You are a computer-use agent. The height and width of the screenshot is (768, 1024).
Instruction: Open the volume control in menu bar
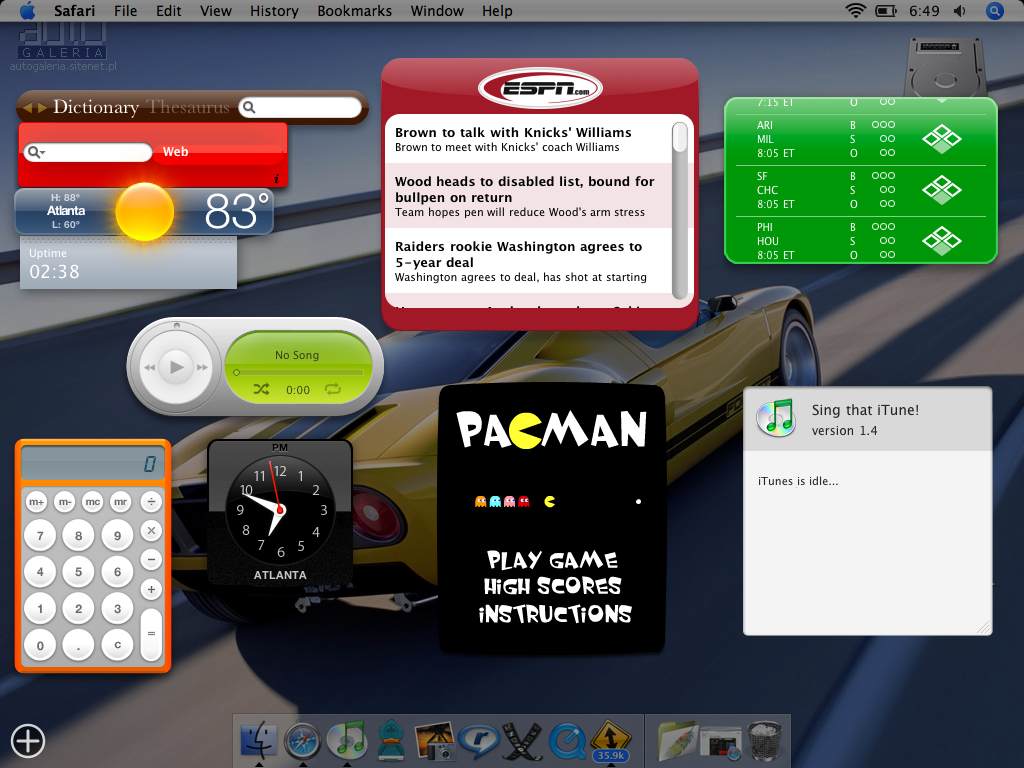click(959, 11)
